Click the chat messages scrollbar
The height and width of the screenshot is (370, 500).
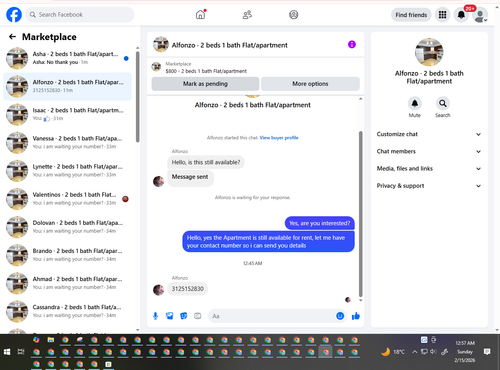pyautogui.click(x=360, y=213)
